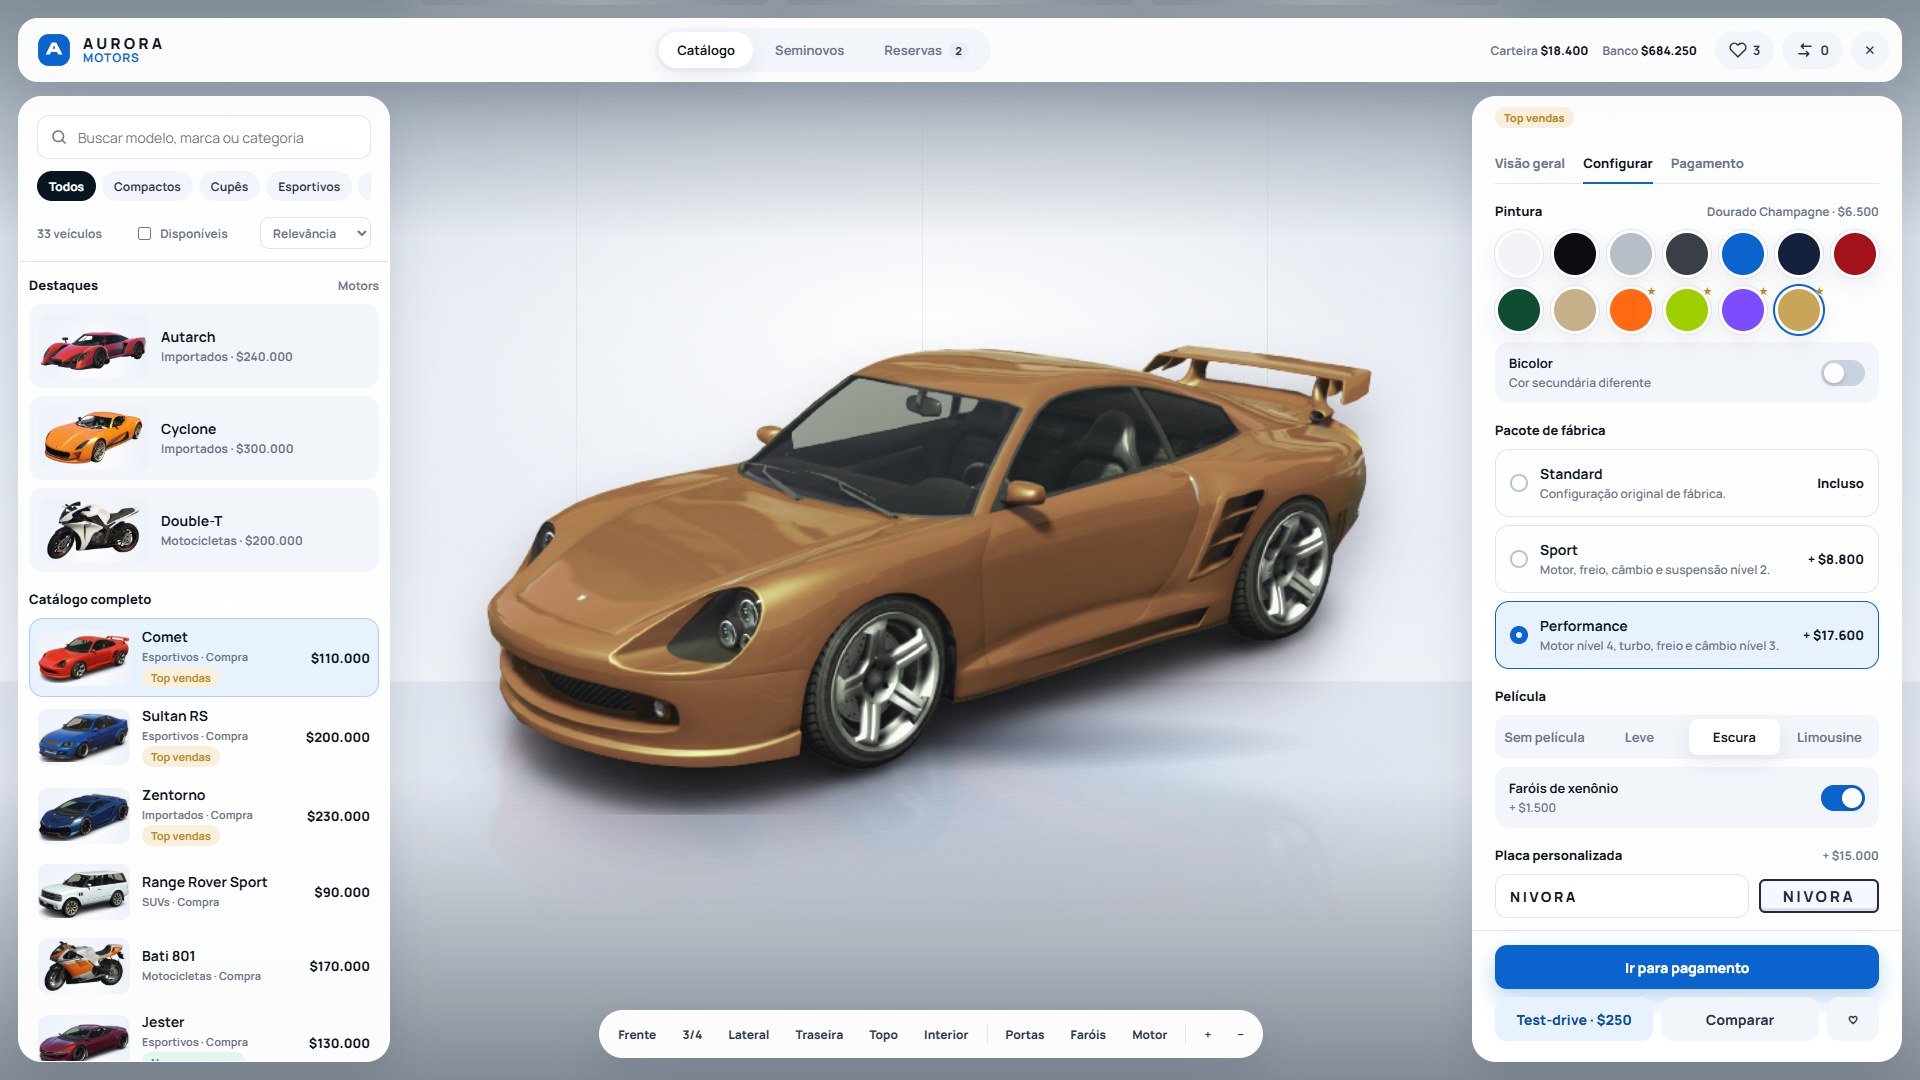This screenshot has width=1920, height=1080.
Task: Click the Aurora Motors logo icon
Action: (x=54, y=50)
